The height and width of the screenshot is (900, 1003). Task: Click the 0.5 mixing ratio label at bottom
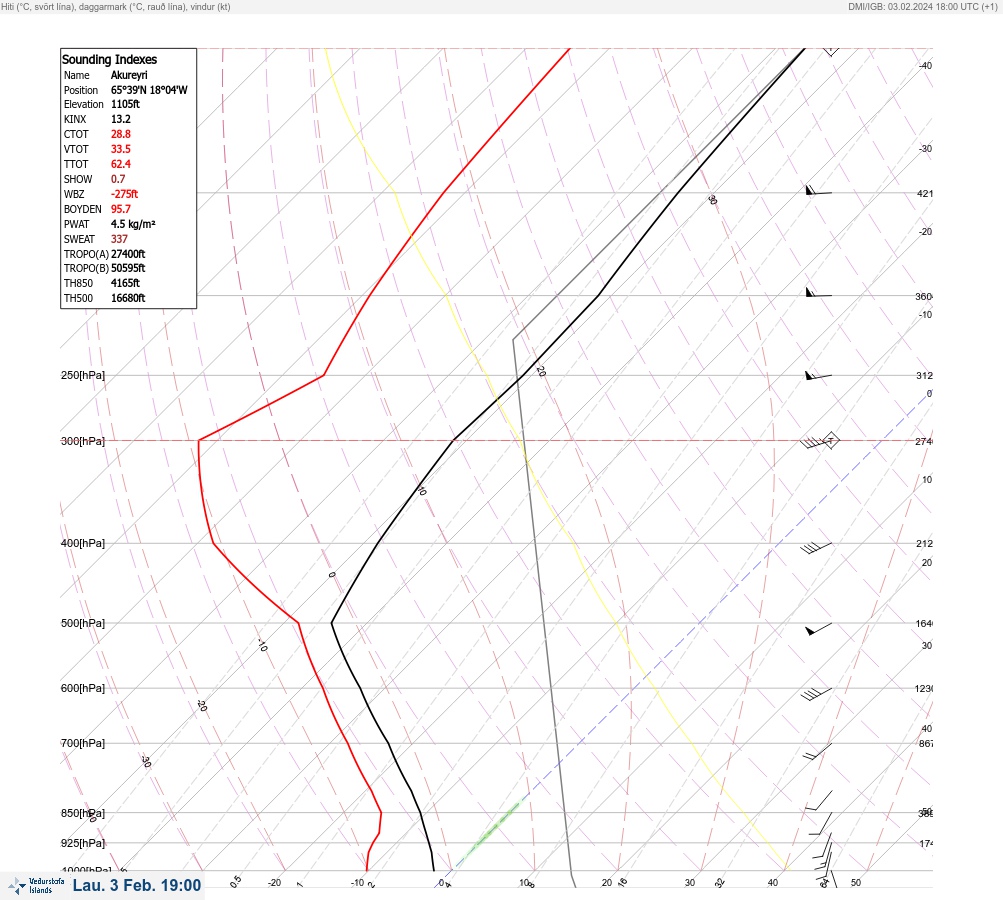(x=235, y=881)
